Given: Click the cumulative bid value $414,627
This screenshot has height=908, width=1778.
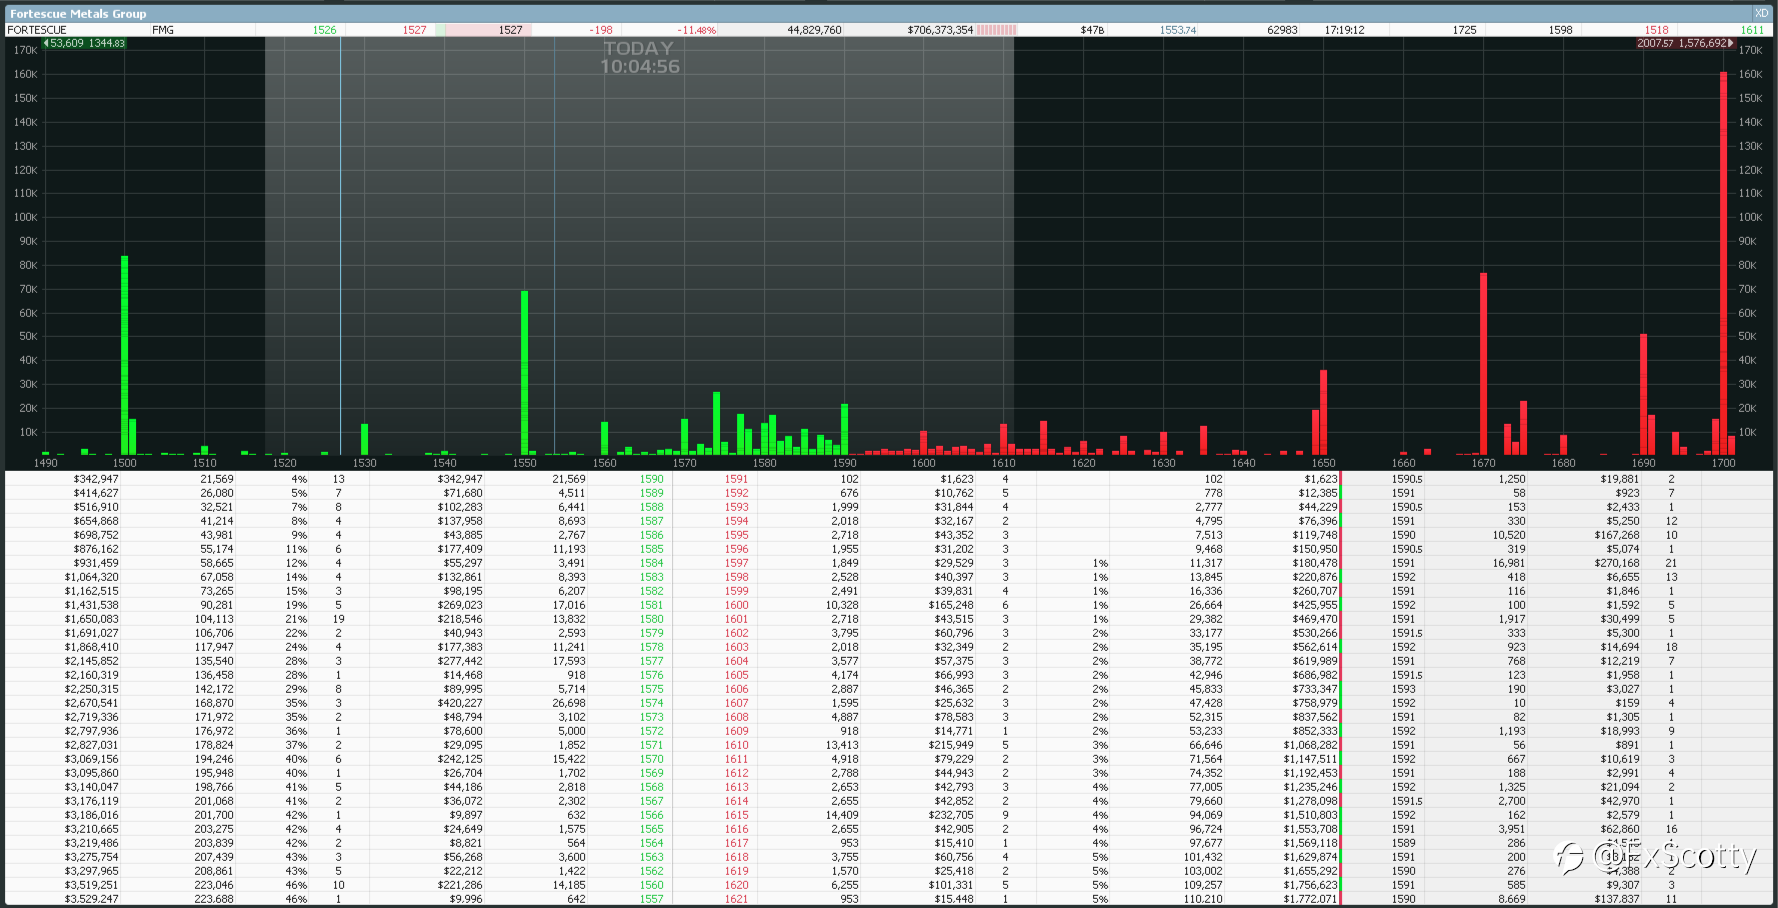Looking at the screenshot, I should [x=95, y=493].
